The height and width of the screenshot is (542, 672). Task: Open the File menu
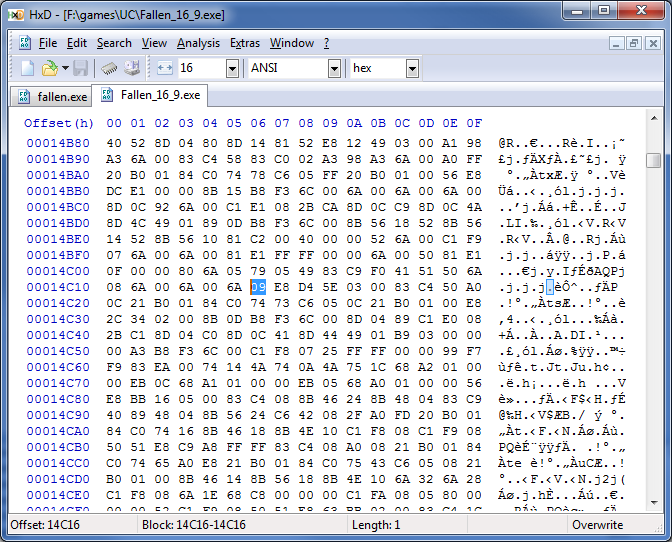[x=48, y=43]
